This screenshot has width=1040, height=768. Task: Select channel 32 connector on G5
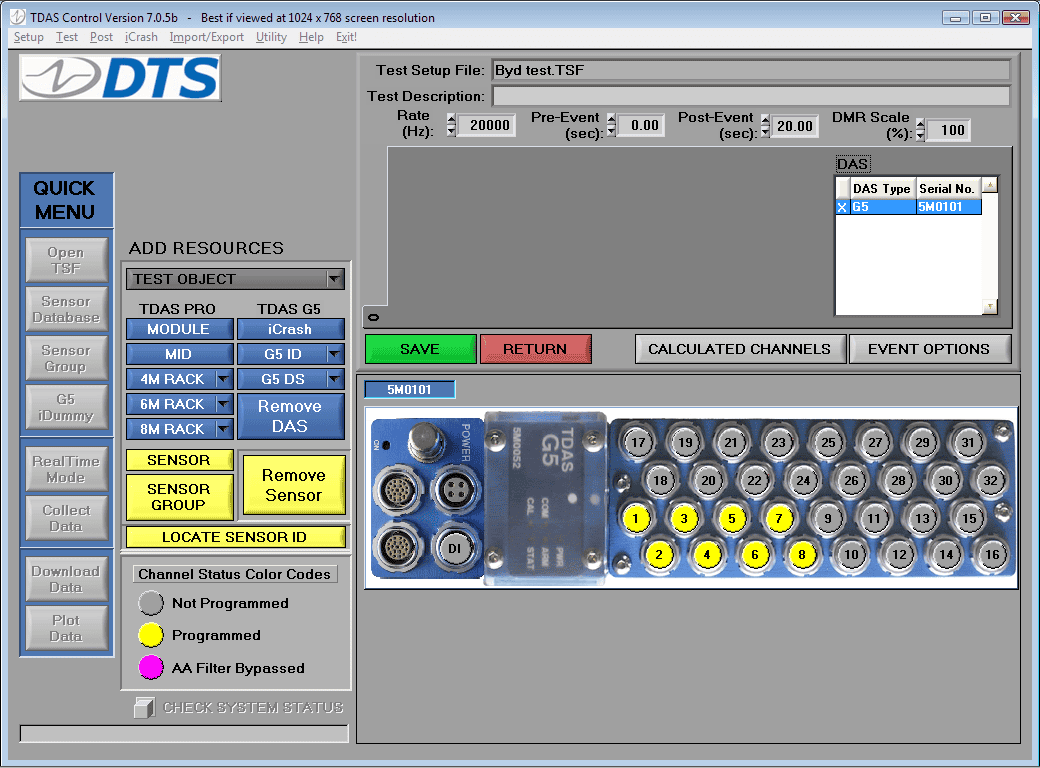(x=991, y=481)
